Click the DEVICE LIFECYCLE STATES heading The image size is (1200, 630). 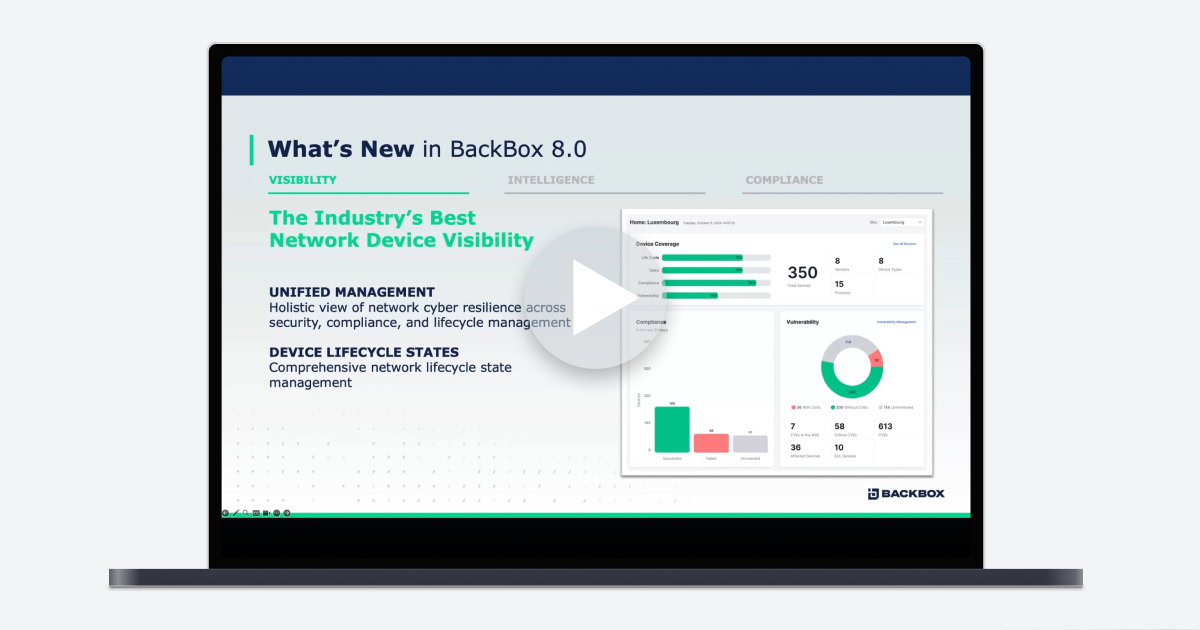[364, 352]
